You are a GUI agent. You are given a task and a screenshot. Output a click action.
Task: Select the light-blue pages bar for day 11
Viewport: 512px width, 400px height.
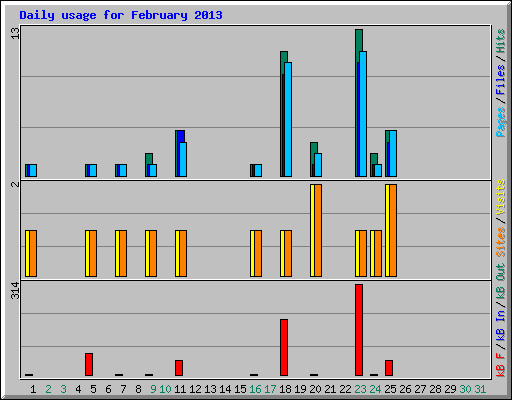click(x=183, y=159)
